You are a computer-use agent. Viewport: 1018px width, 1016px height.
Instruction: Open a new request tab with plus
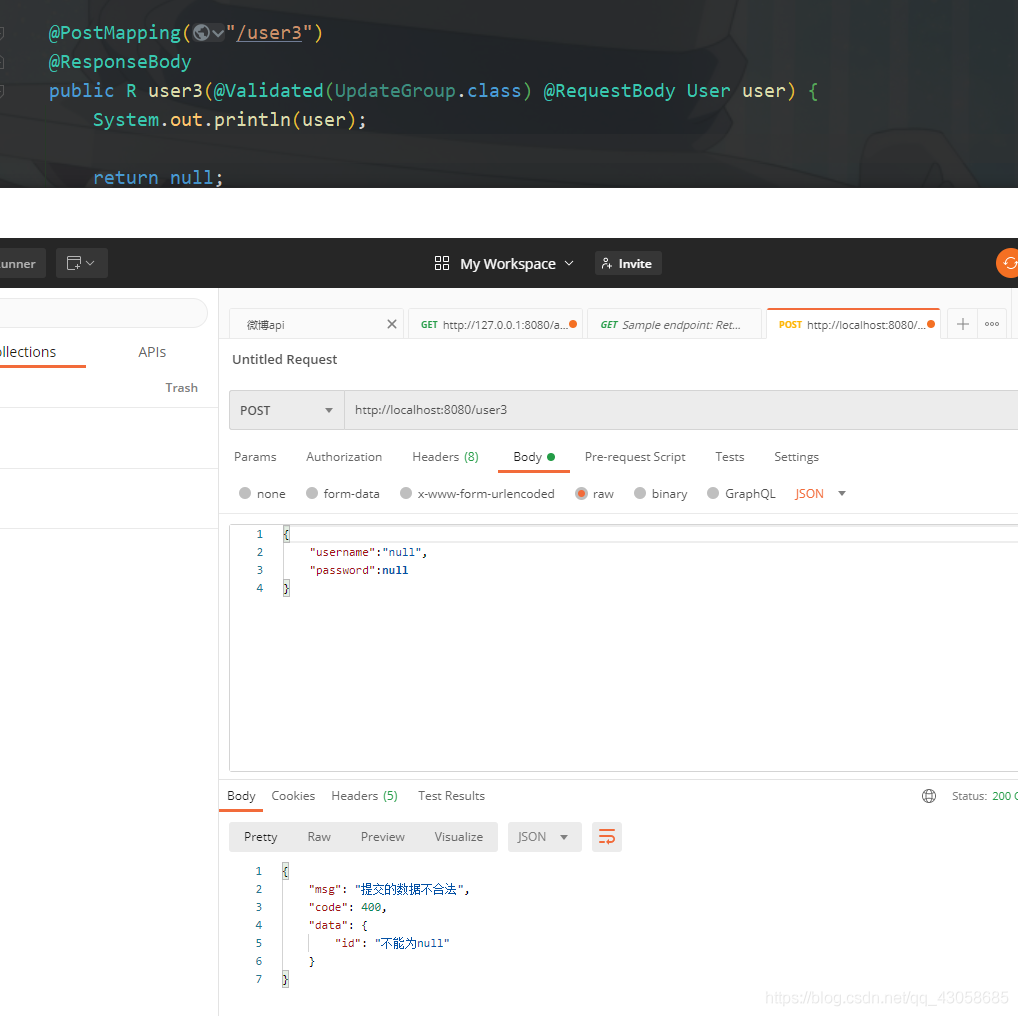click(x=962, y=324)
